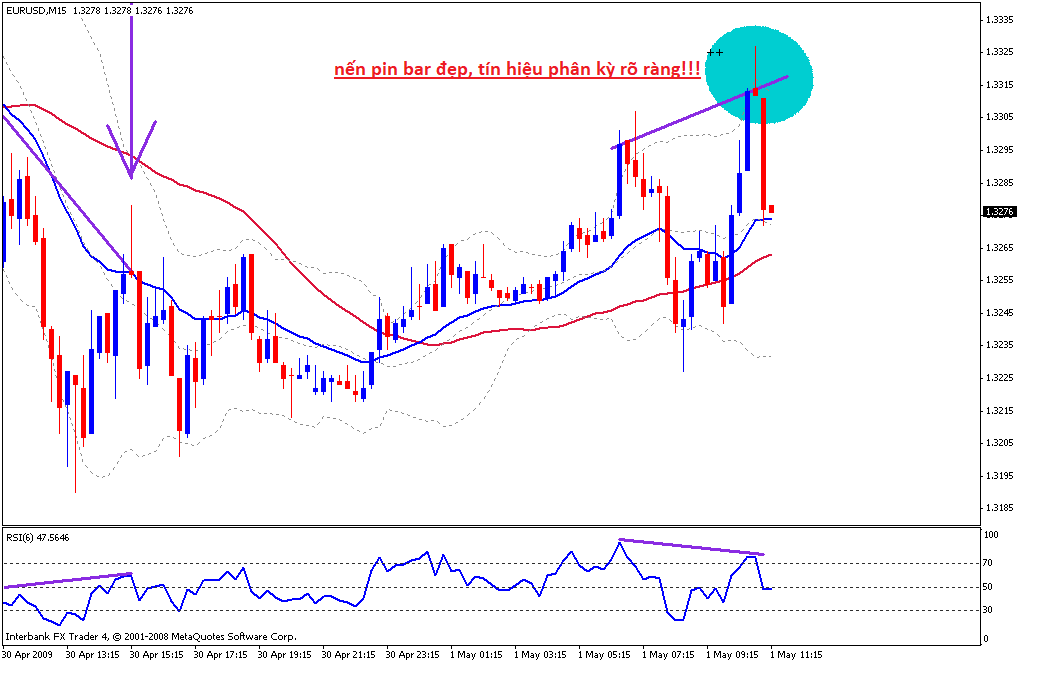
Task: Select the red pin bar annotation text
Action: 517,70
